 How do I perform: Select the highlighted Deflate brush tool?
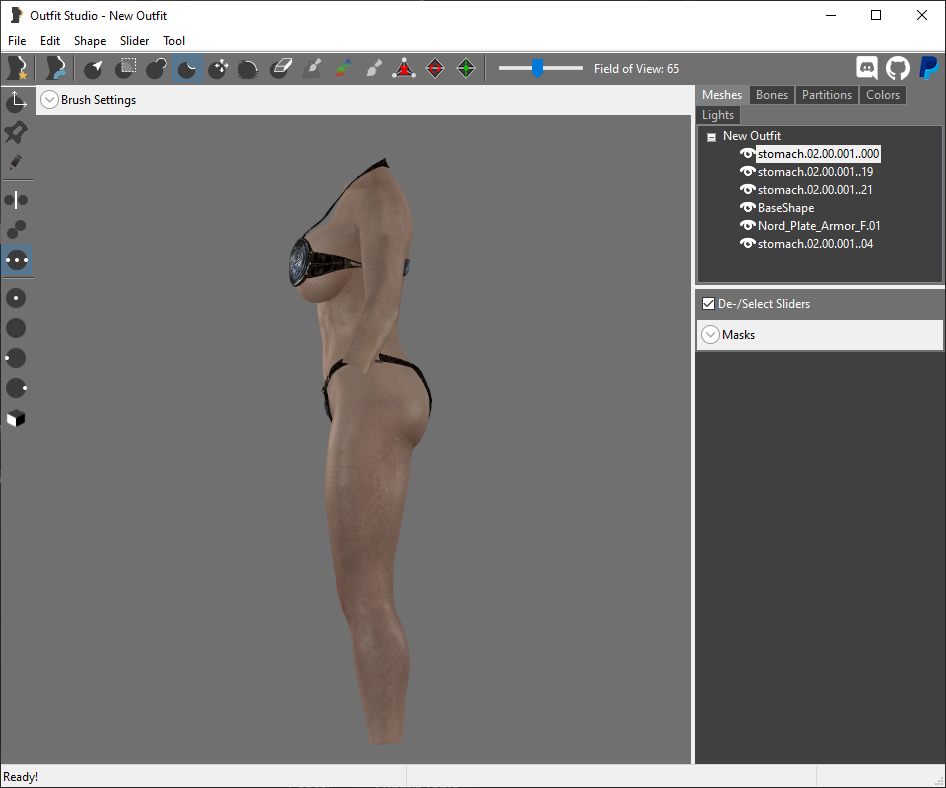pos(187,69)
